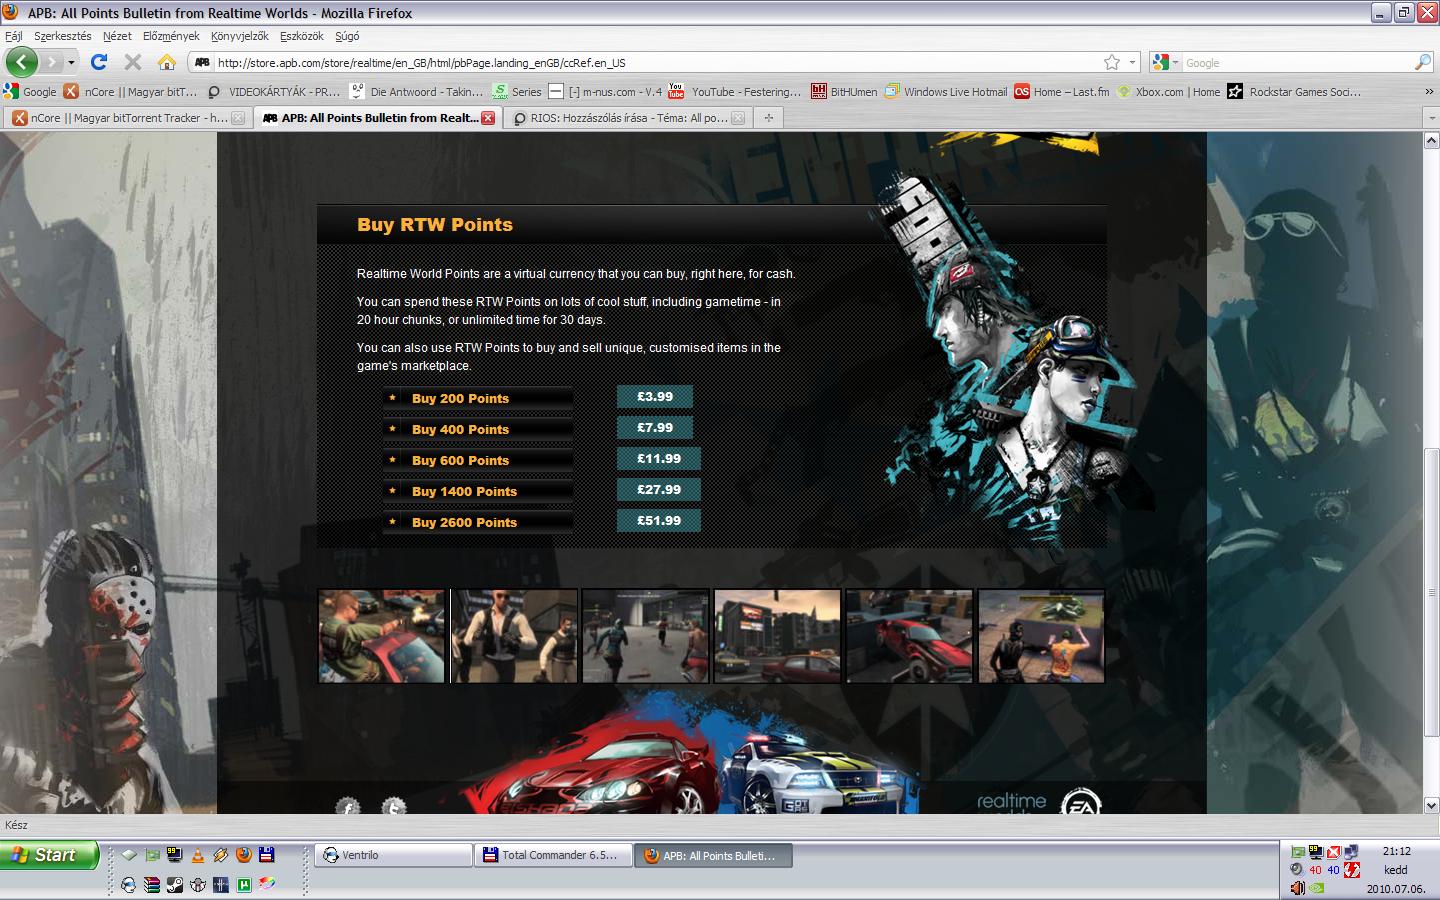This screenshot has height=900, width=1440.
Task: Open the first screenshot thumbnail of man shooting
Action: tap(381, 636)
